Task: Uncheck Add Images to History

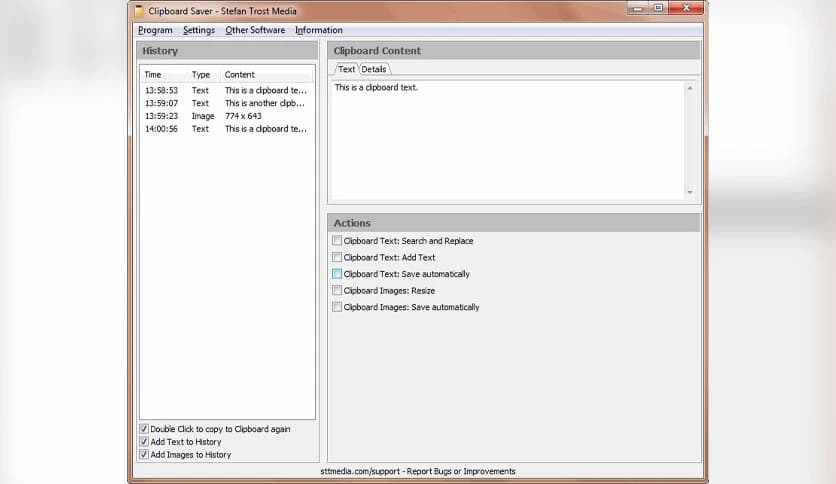Action: click(144, 454)
